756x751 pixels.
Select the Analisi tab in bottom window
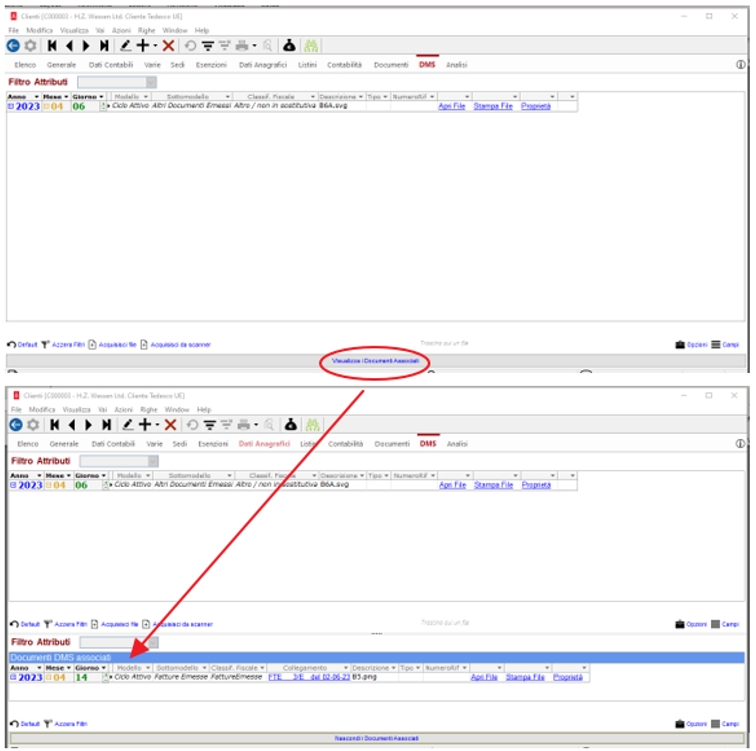(x=457, y=444)
